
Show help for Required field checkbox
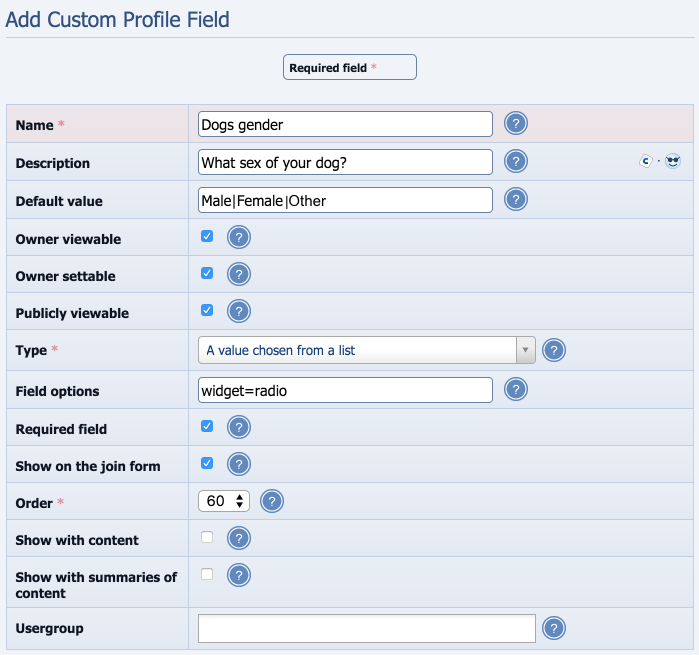click(x=239, y=427)
